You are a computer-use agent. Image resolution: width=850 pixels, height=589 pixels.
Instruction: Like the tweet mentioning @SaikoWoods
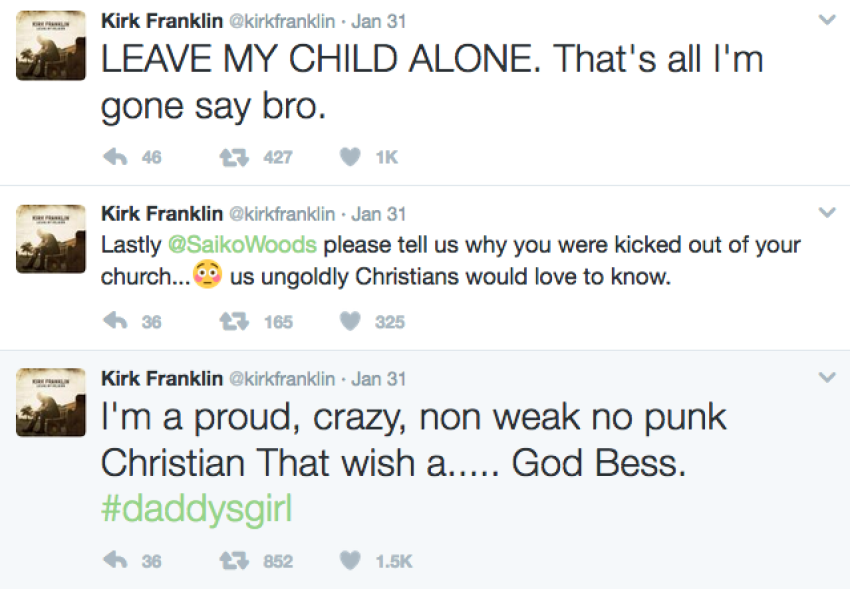click(x=349, y=322)
